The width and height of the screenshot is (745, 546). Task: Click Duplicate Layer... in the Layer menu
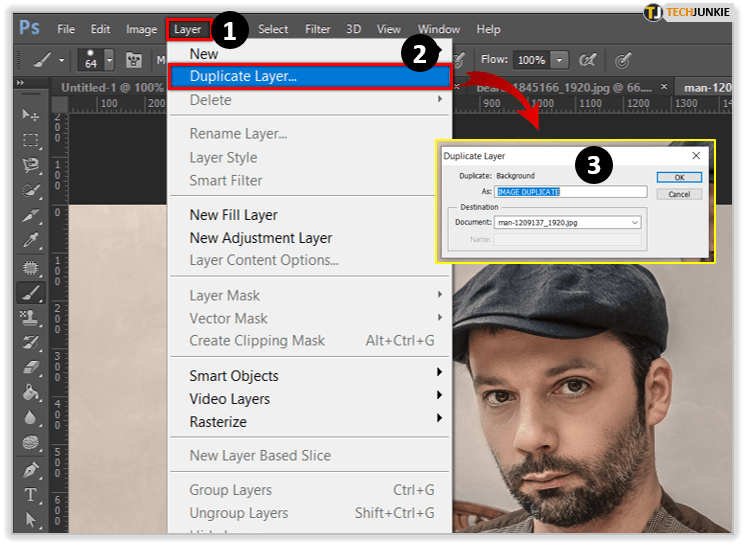243,76
